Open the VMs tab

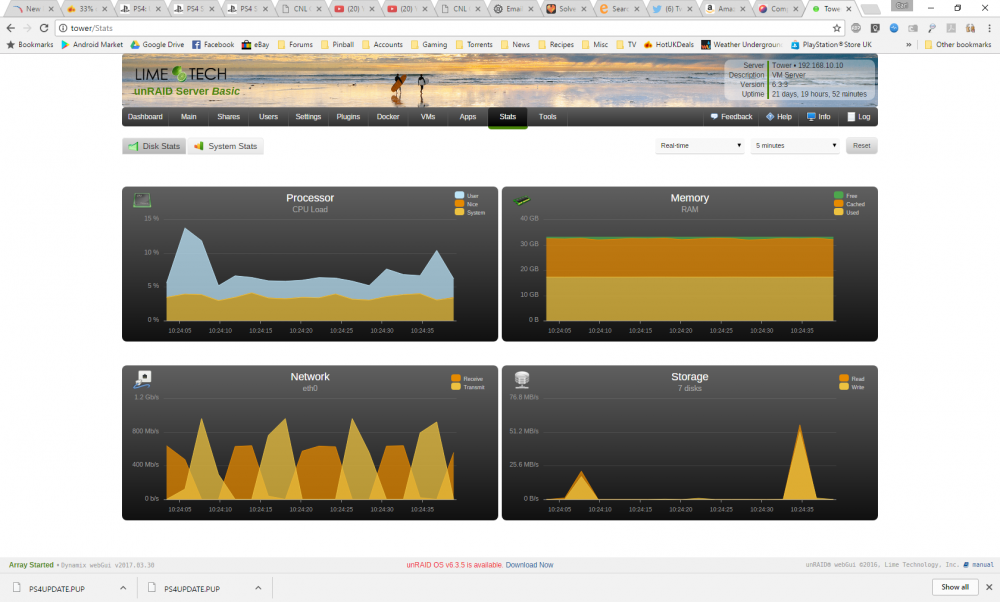click(x=428, y=117)
